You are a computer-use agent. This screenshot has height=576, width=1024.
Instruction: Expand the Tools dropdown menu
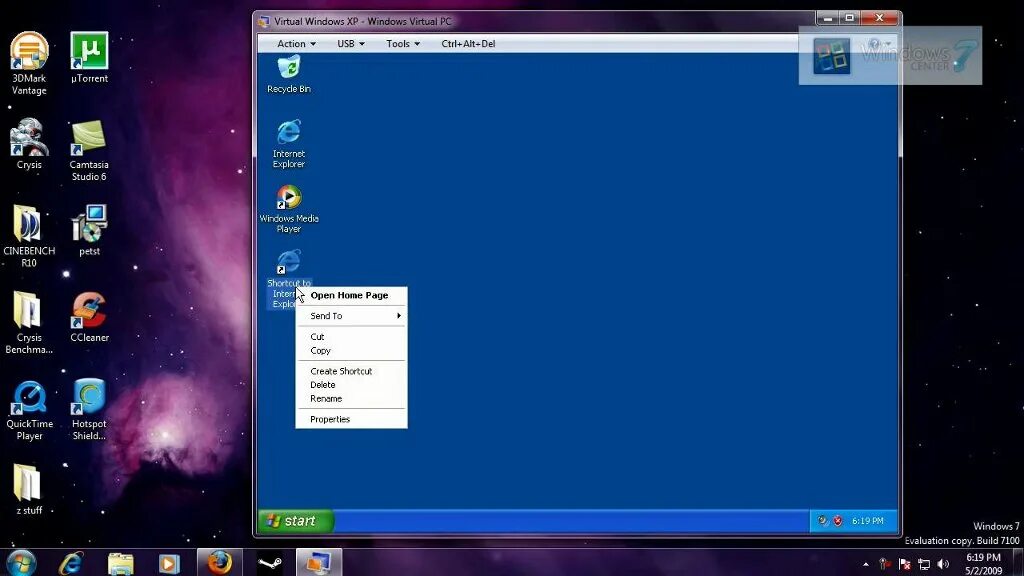point(402,44)
